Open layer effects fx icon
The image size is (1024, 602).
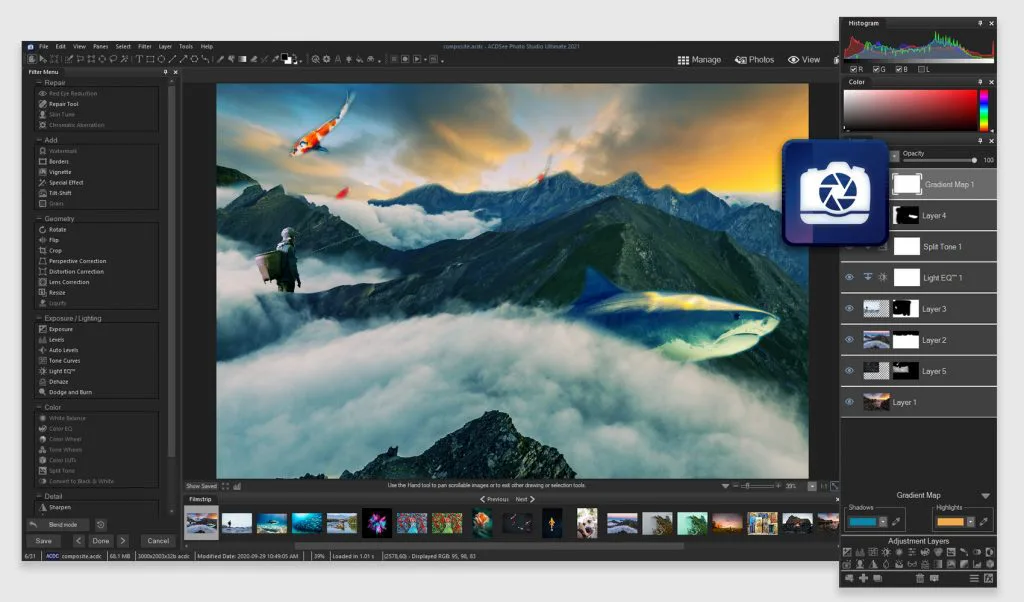pyautogui.click(x=988, y=578)
